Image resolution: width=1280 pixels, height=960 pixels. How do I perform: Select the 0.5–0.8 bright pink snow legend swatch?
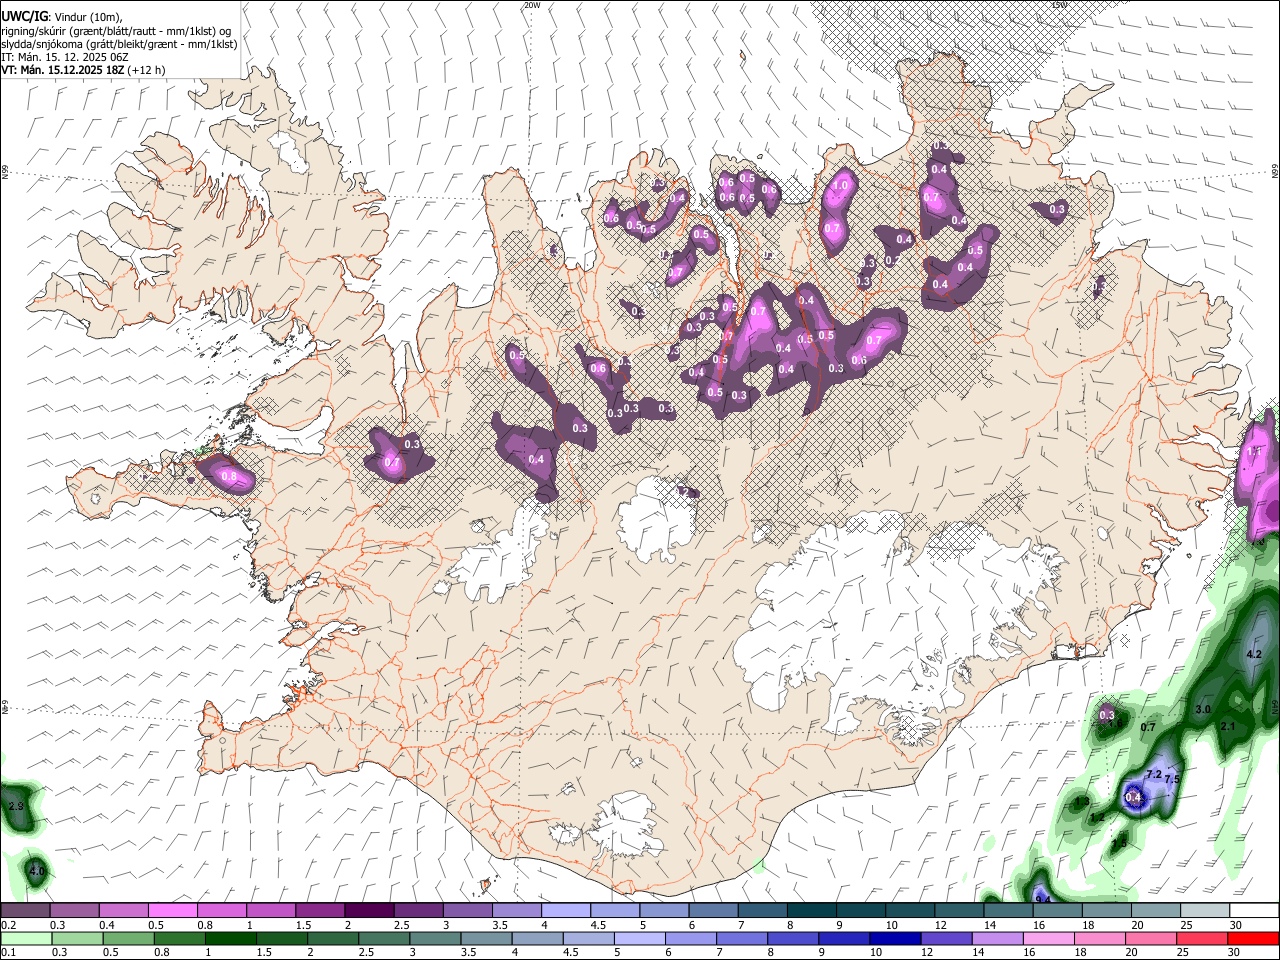(x=172, y=910)
